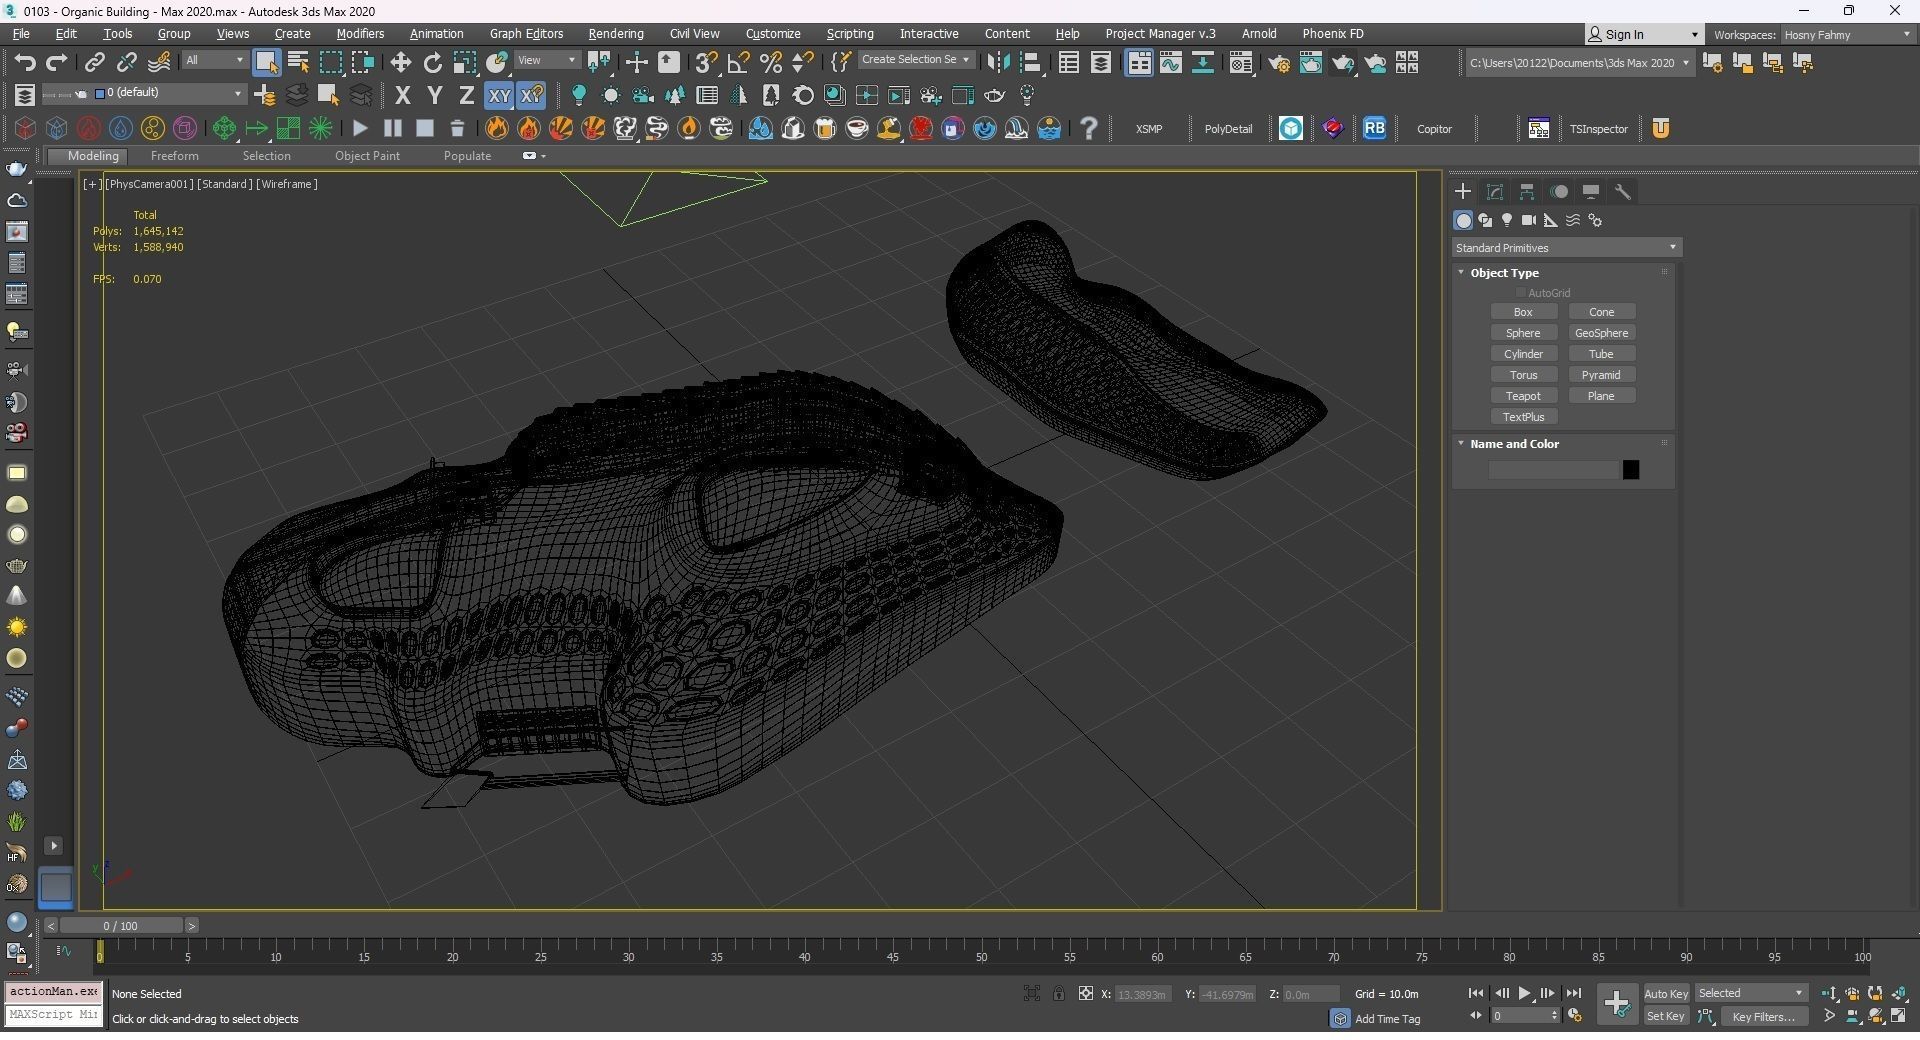Click frame 50 on the timeline
This screenshot has height=1040, width=1920.
click(981, 956)
